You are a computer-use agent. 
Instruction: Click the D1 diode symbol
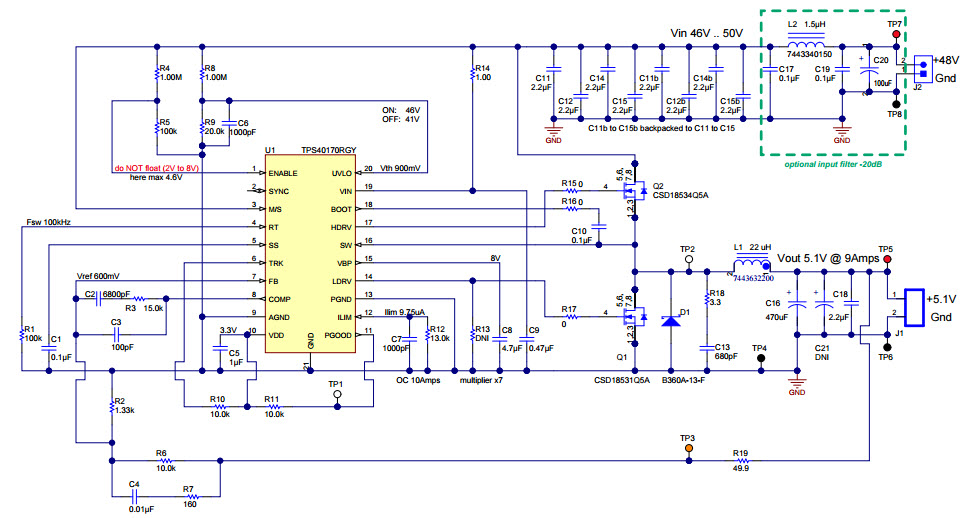tap(672, 319)
